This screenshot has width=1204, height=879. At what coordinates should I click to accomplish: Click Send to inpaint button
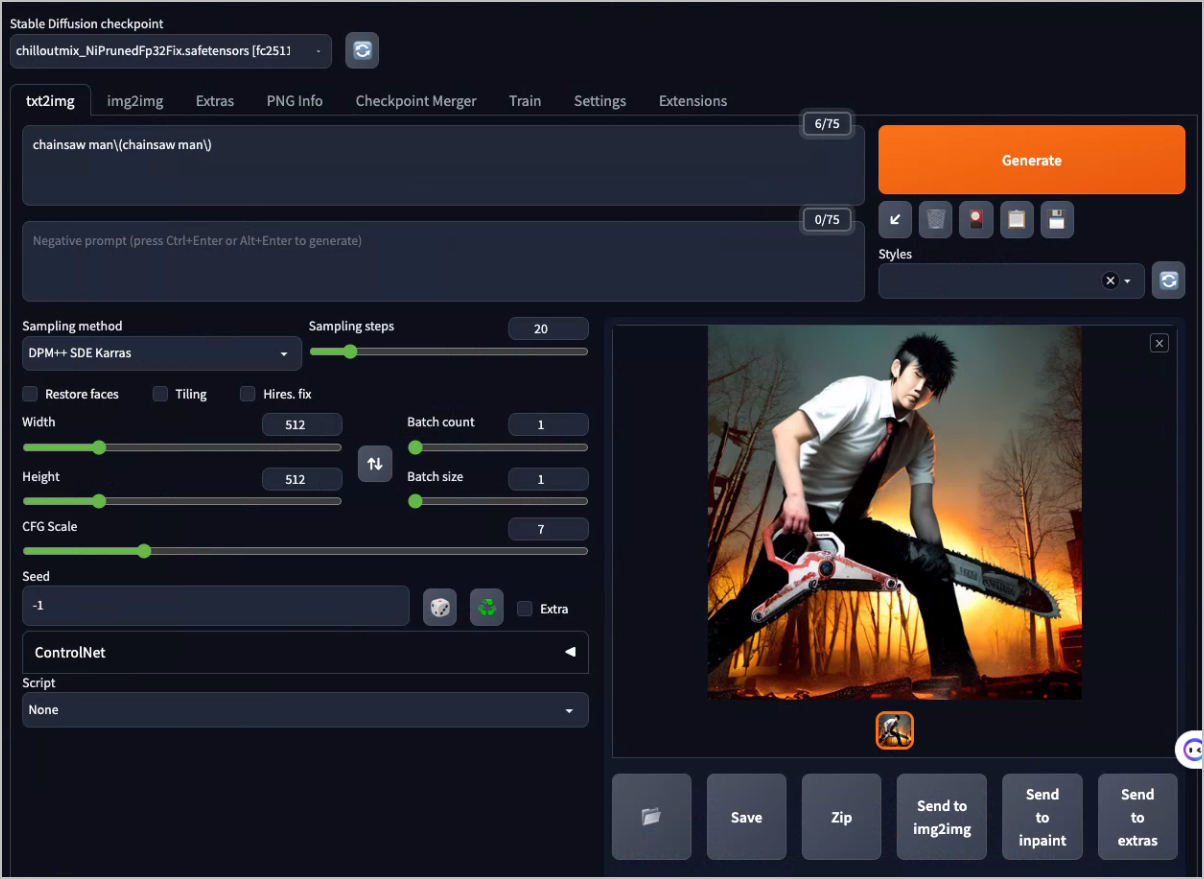[1042, 817]
